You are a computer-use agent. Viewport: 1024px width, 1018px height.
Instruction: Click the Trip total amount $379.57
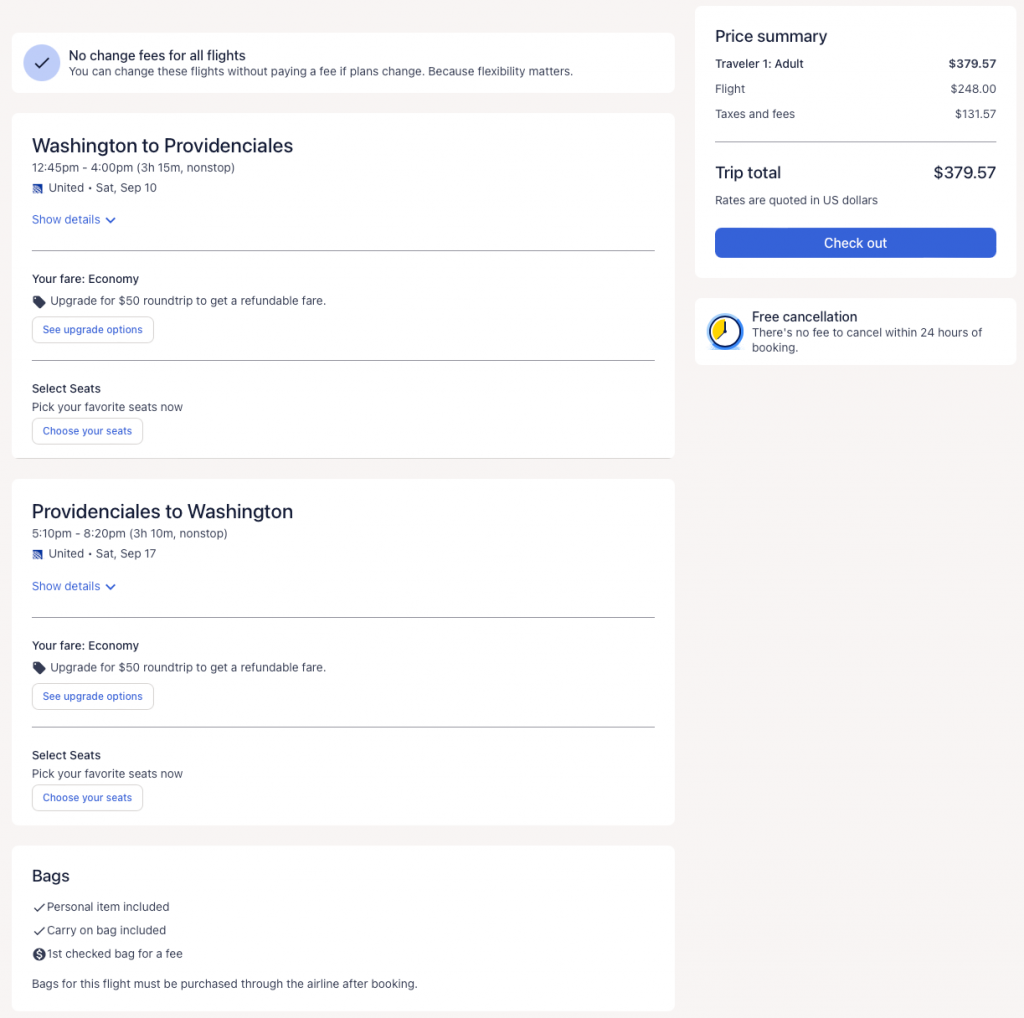click(x=964, y=173)
